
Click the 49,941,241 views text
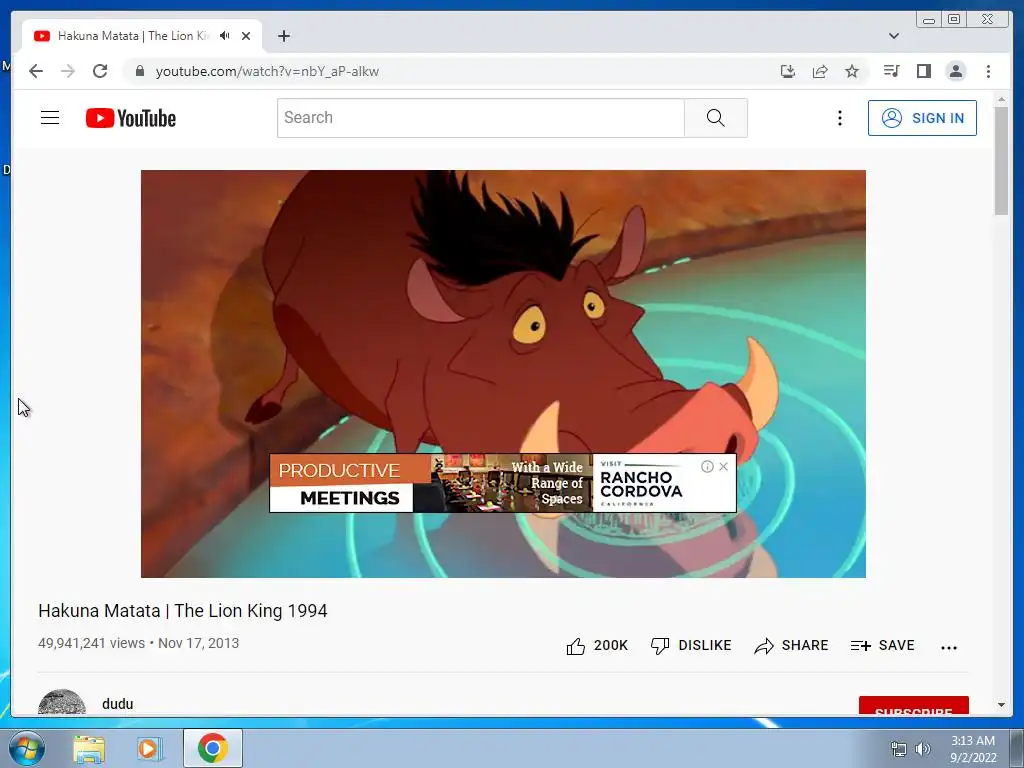(x=91, y=643)
